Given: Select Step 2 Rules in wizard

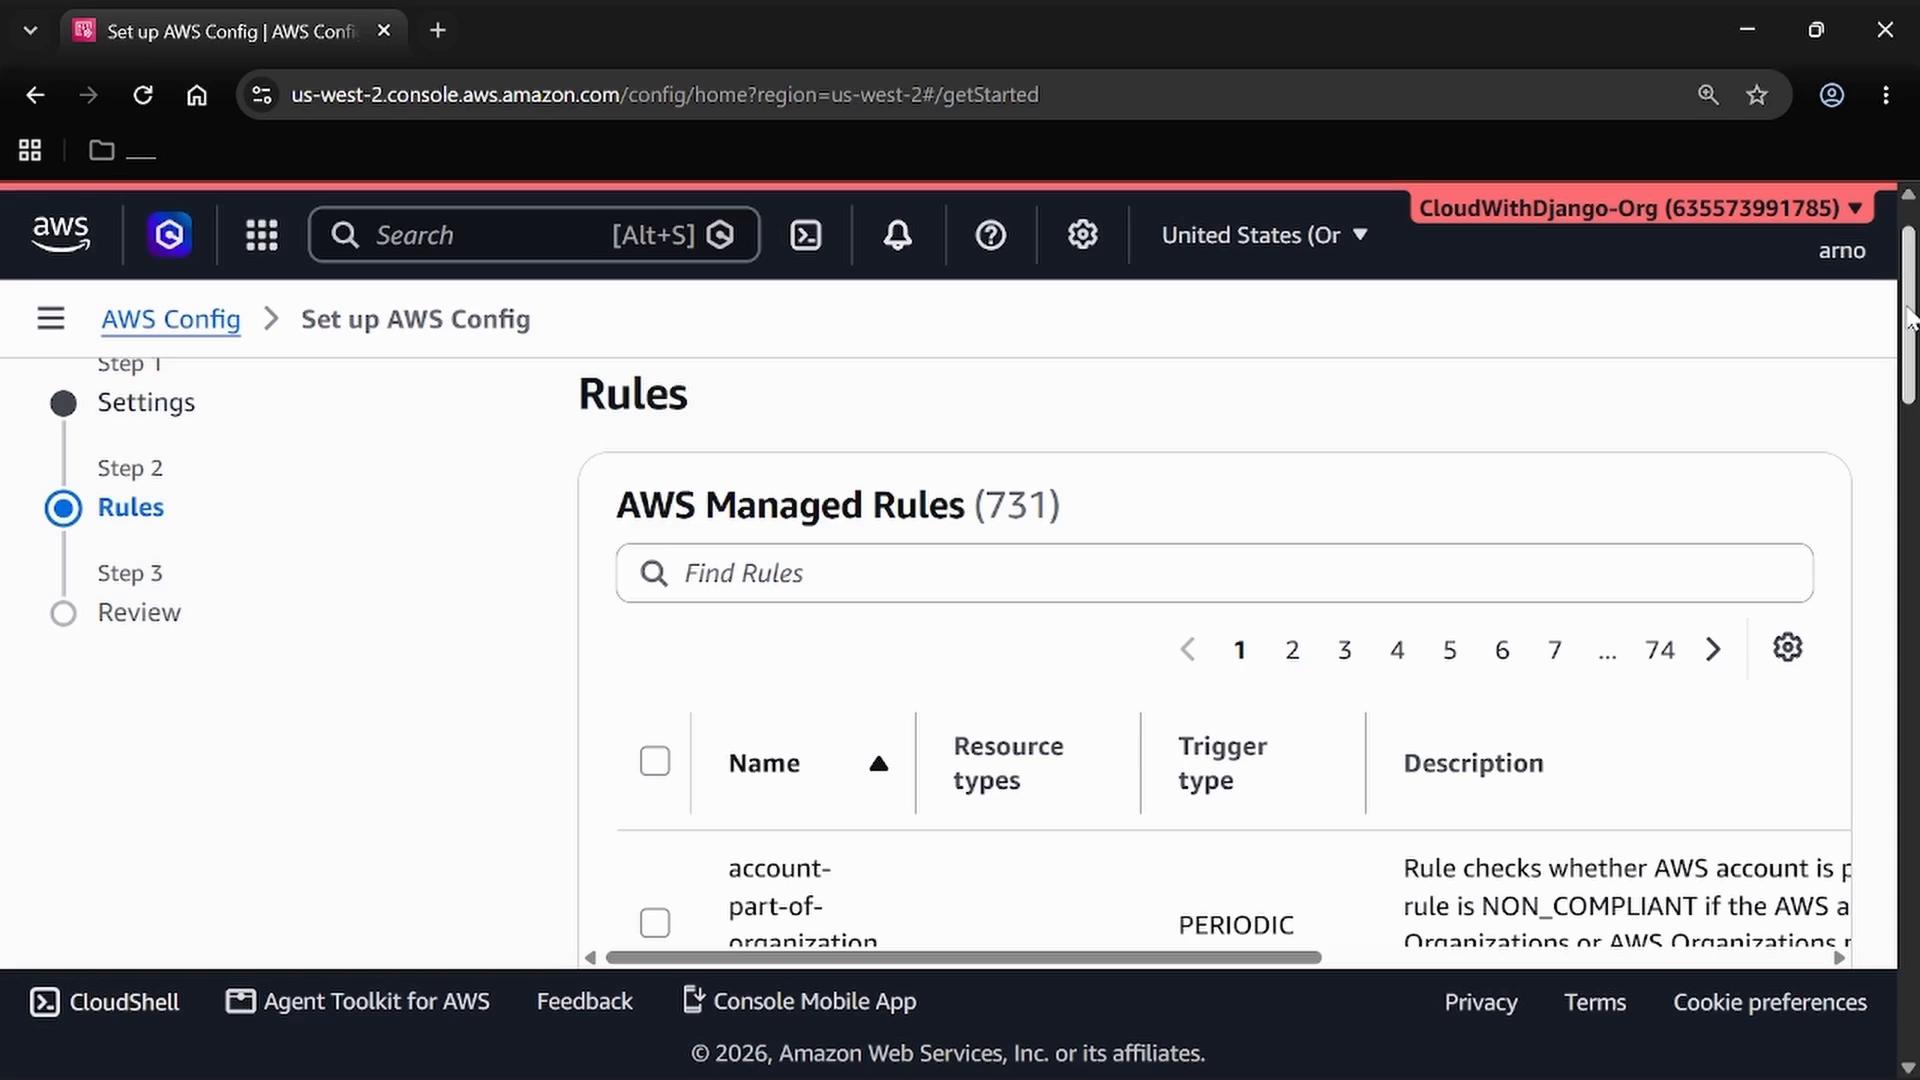Looking at the screenshot, I should [131, 508].
